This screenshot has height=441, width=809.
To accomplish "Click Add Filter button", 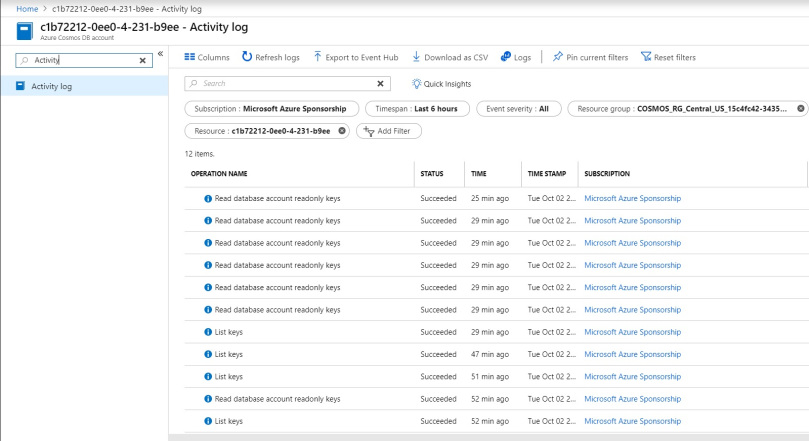I will (x=389, y=131).
